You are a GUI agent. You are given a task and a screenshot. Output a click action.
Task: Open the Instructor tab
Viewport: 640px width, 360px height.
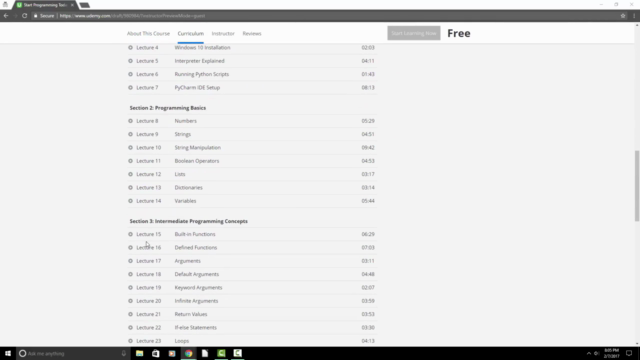223,33
